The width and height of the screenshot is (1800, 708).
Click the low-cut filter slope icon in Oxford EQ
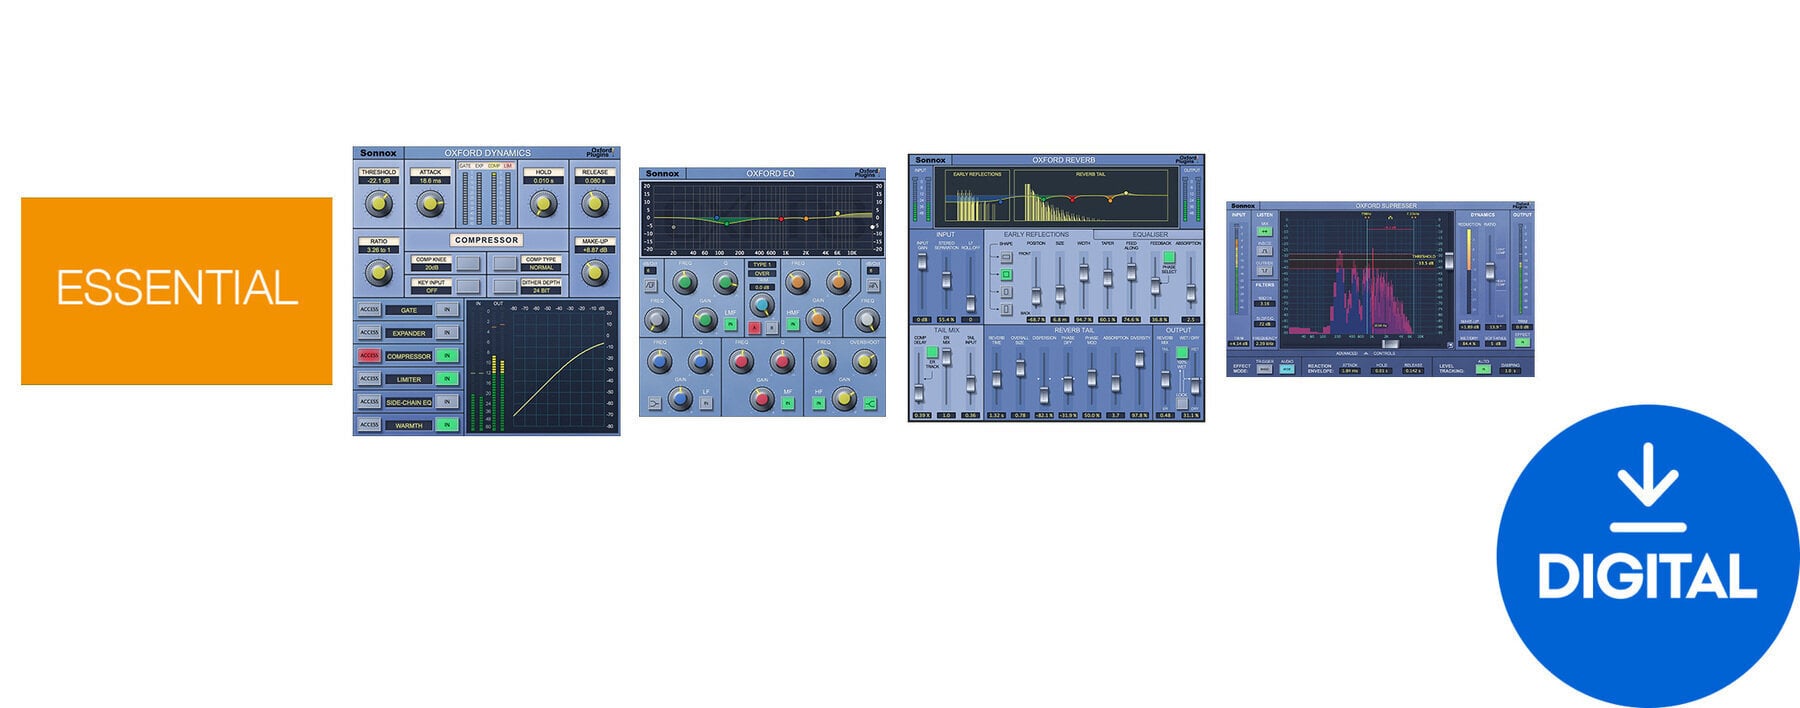tap(651, 285)
